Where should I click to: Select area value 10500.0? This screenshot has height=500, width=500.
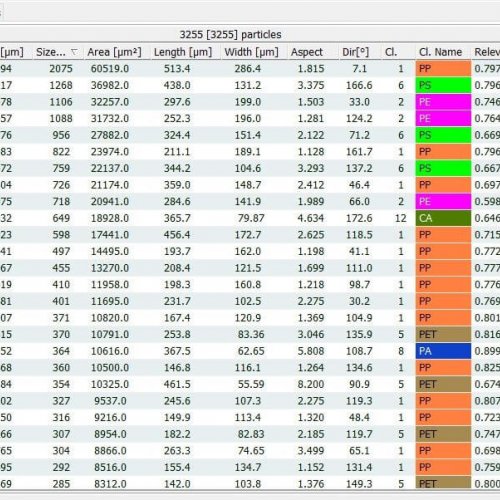[110, 368]
